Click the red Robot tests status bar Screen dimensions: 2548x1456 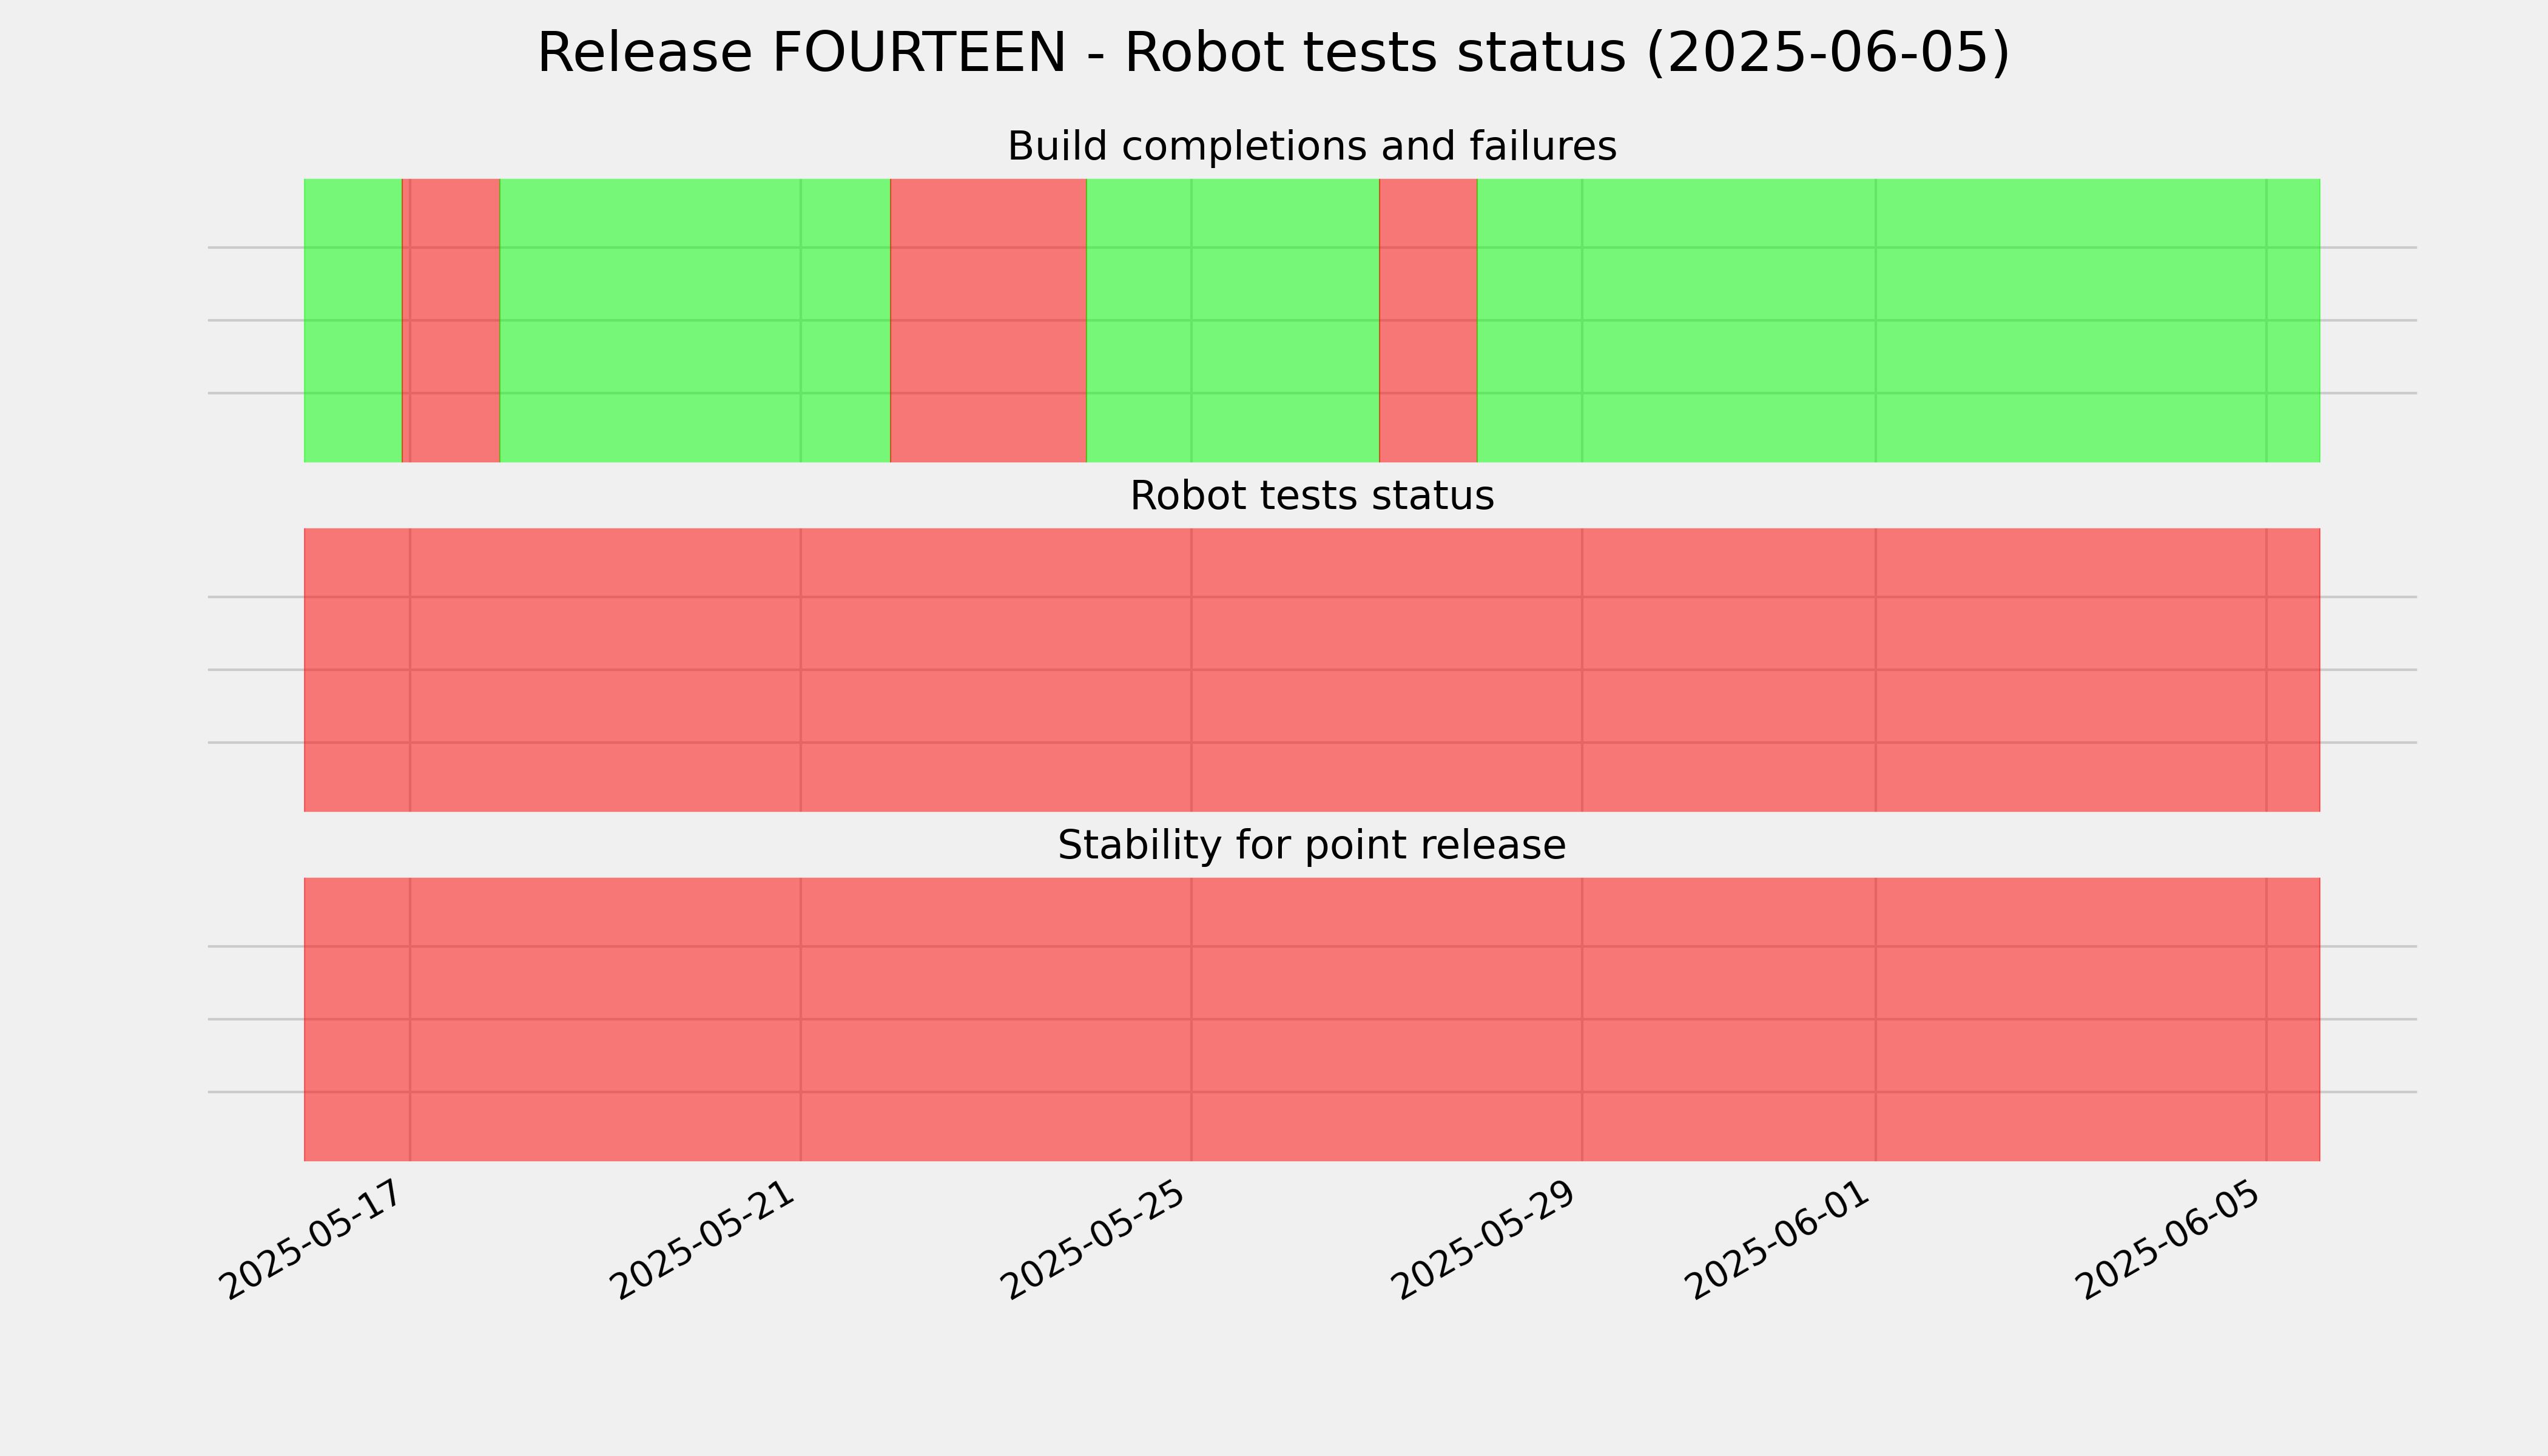1312,670
